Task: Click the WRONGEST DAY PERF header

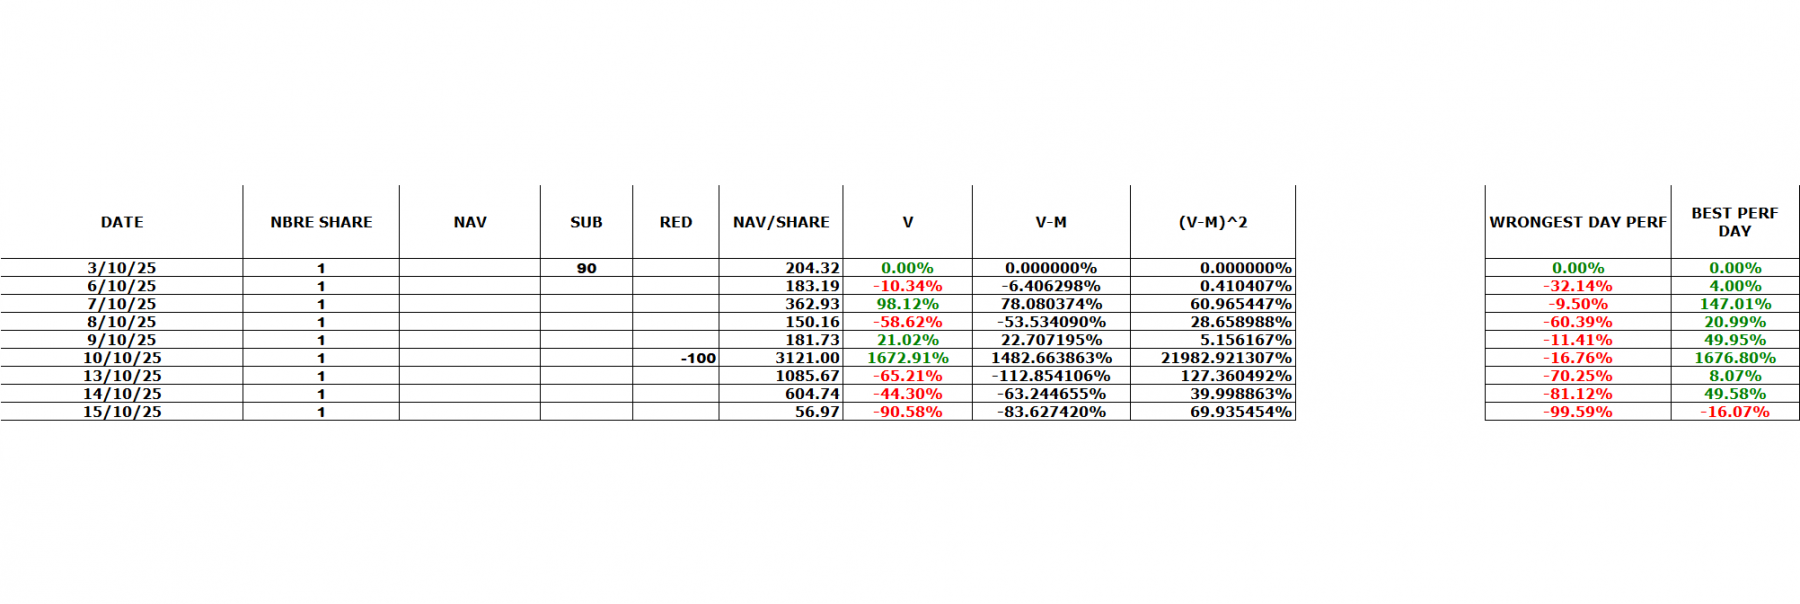Action: click(1577, 222)
